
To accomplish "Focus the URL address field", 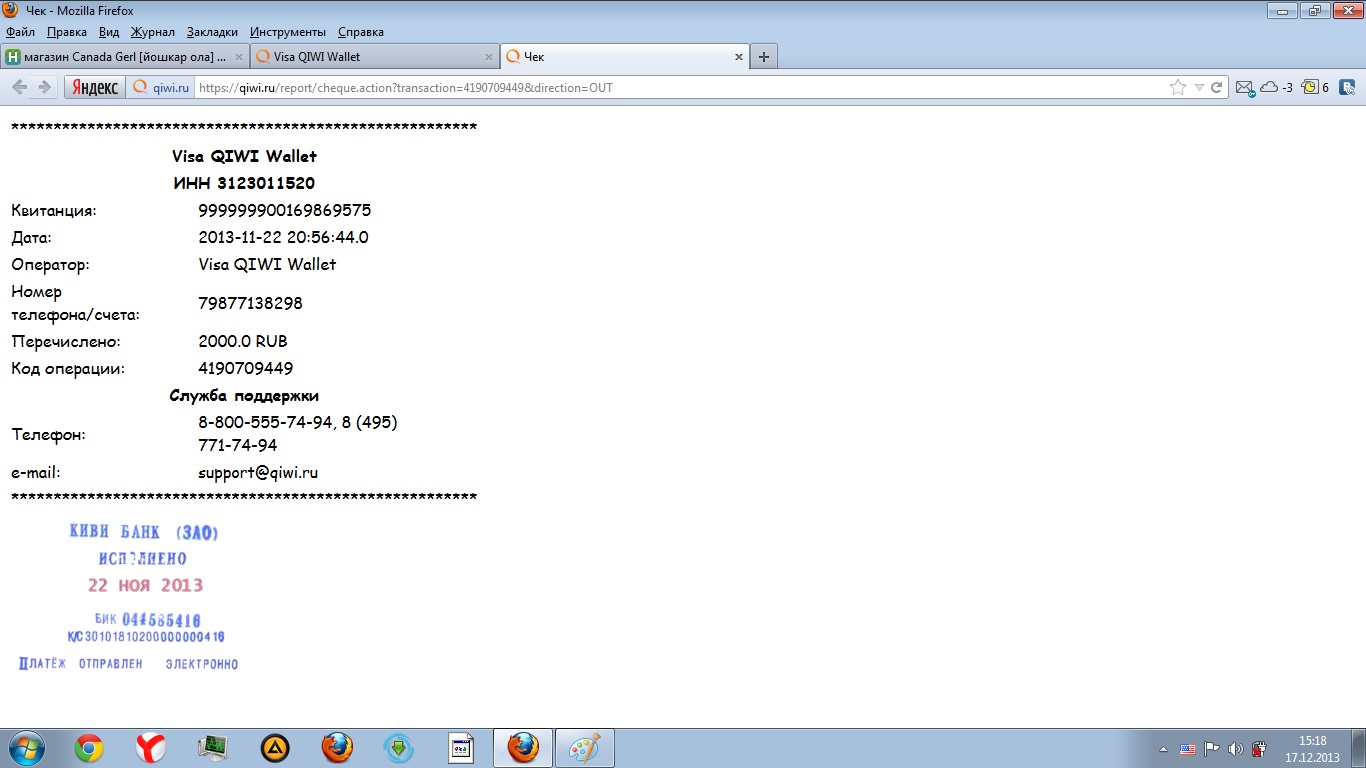I will pyautogui.click(x=680, y=88).
